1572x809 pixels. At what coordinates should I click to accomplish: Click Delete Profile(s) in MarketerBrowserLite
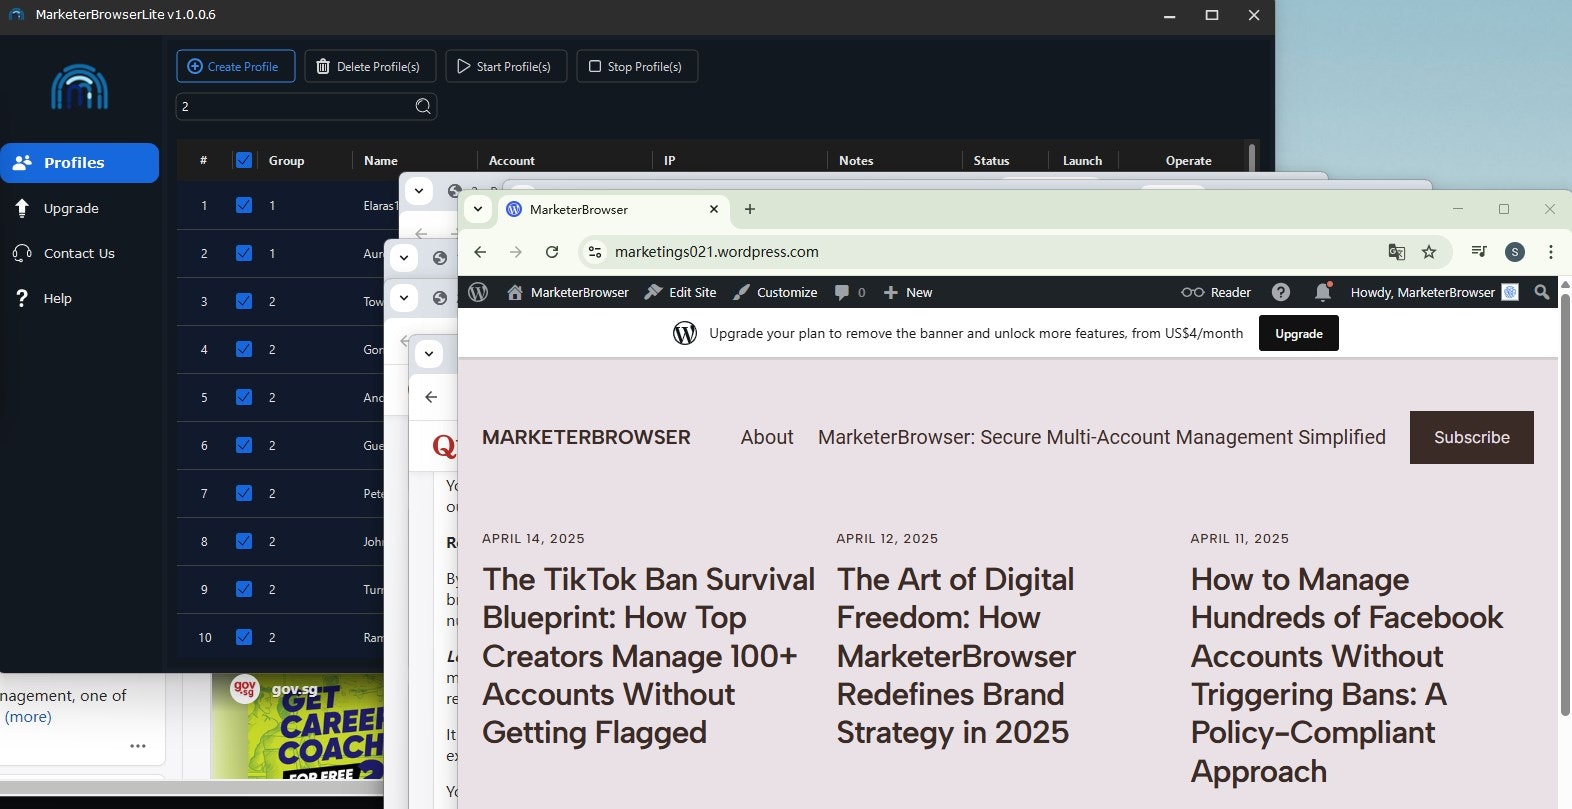tap(370, 66)
